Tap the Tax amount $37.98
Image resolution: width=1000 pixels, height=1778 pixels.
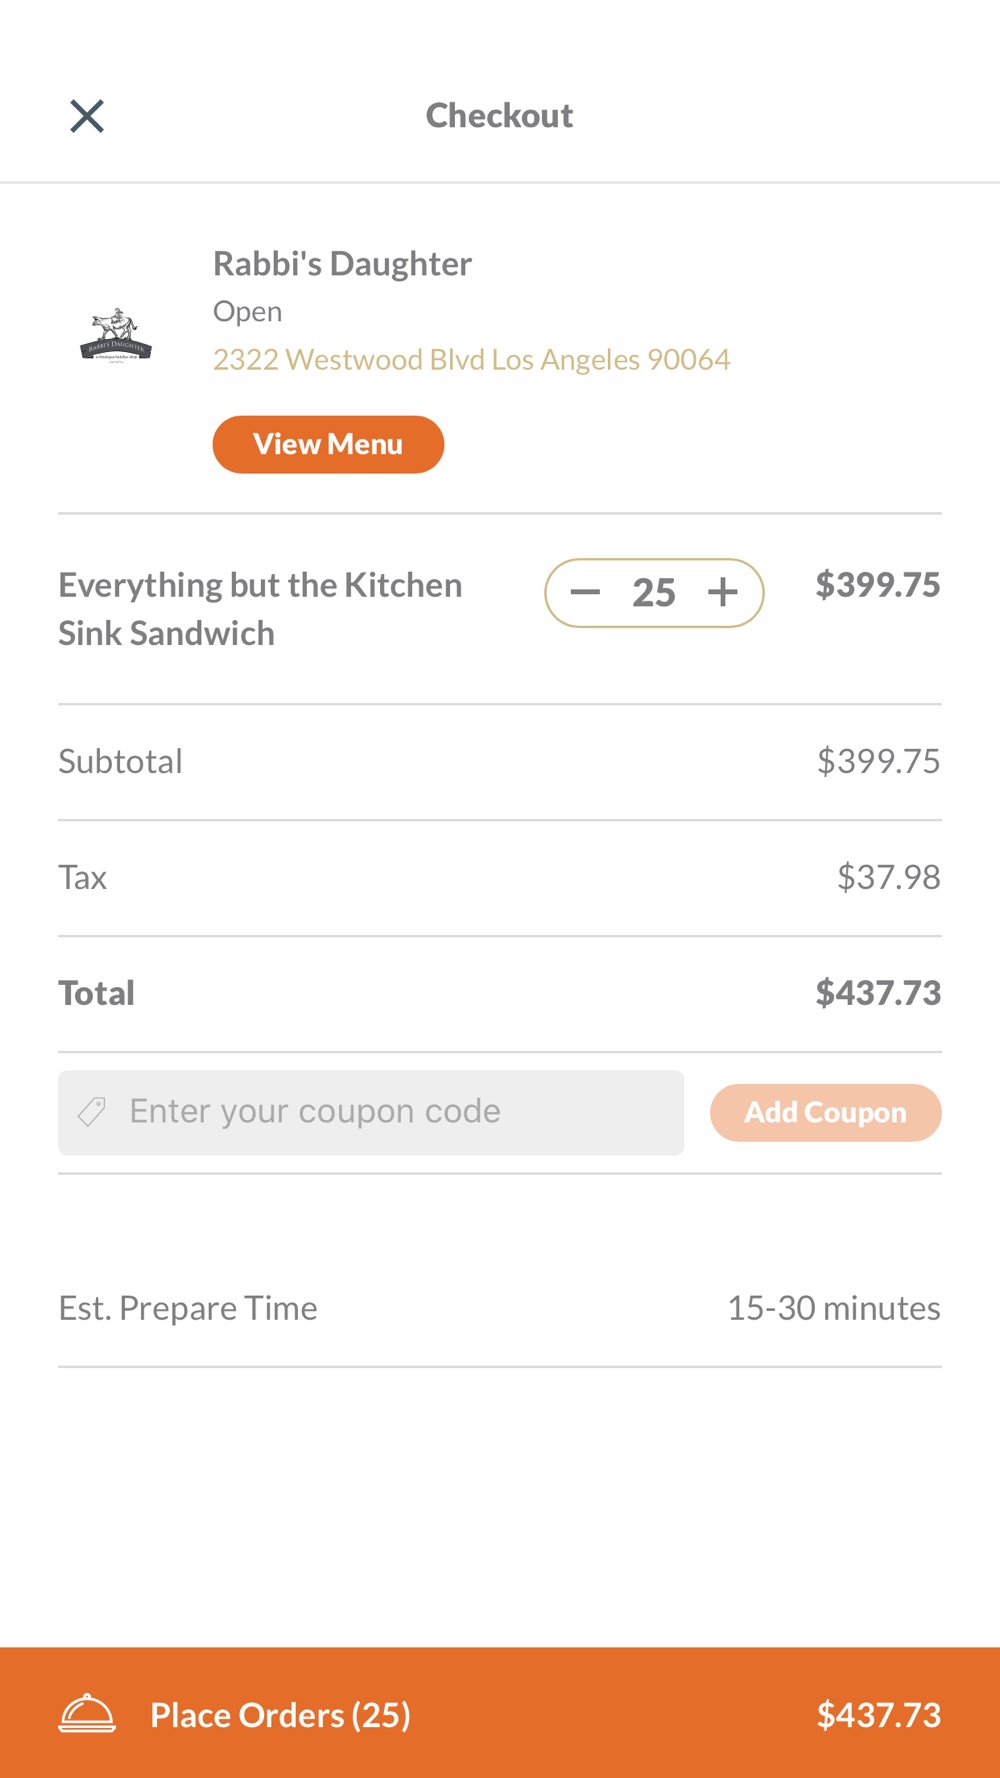(x=888, y=878)
